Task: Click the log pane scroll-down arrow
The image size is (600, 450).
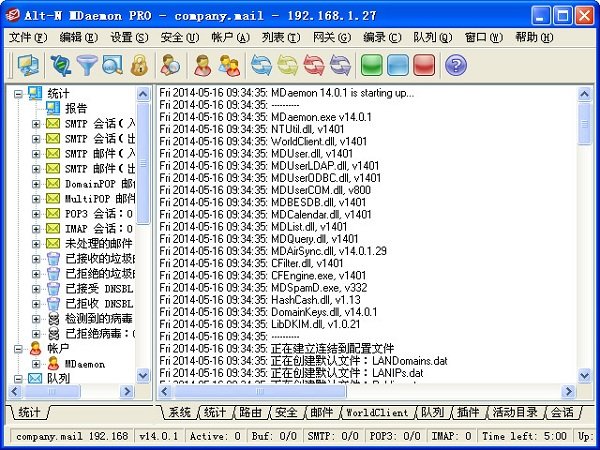Action: (x=584, y=375)
